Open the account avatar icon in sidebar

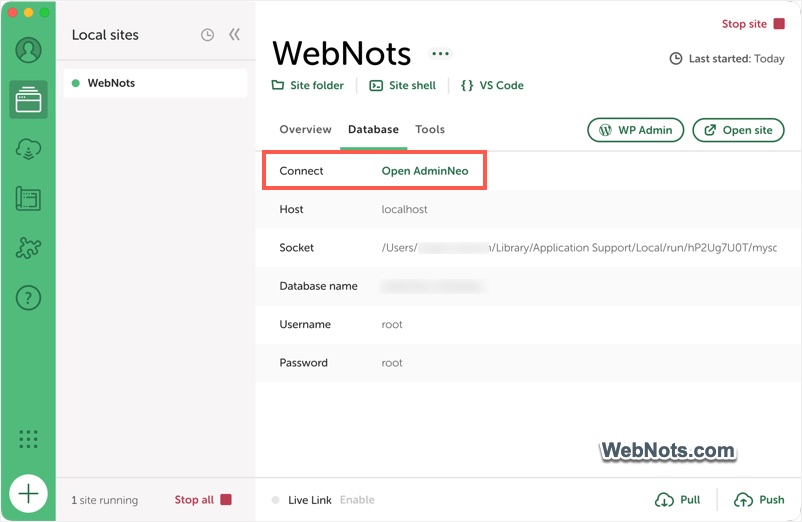pyautogui.click(x=28, y=50)
